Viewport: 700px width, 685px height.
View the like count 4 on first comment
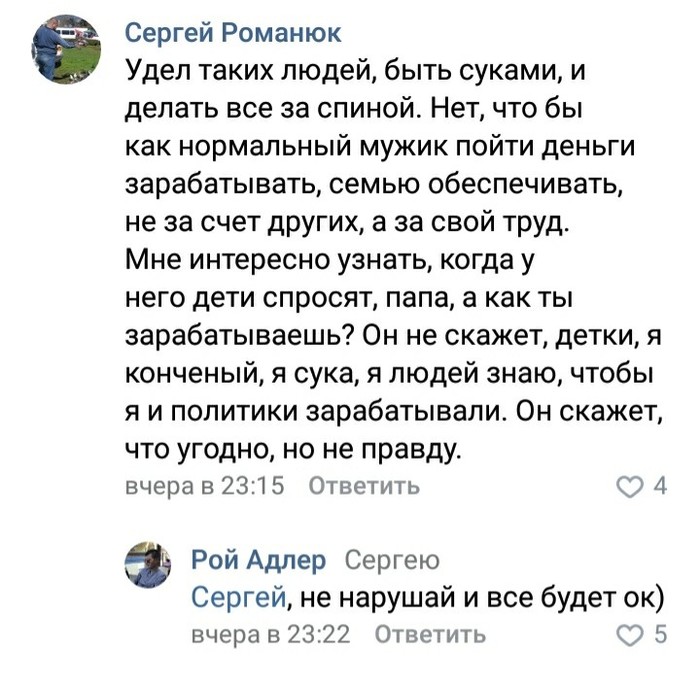(x=659, y=487)
